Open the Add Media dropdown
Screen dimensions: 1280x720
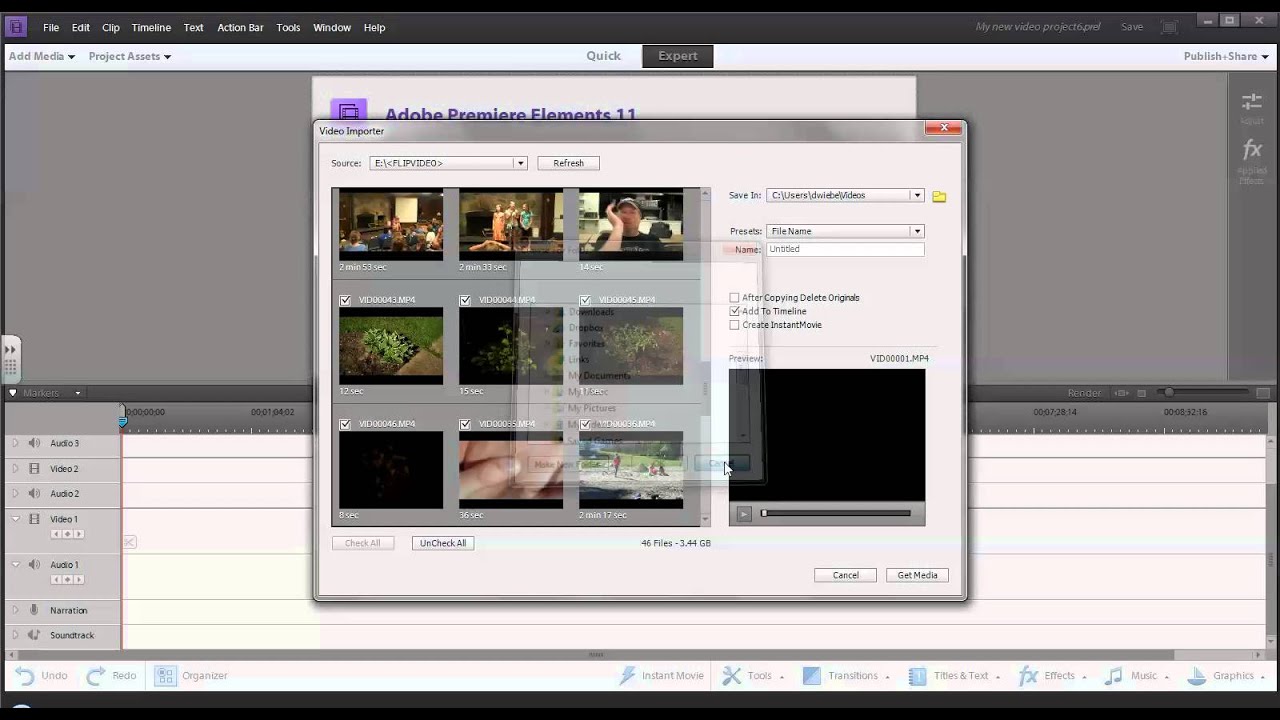[x=42, y=56]
